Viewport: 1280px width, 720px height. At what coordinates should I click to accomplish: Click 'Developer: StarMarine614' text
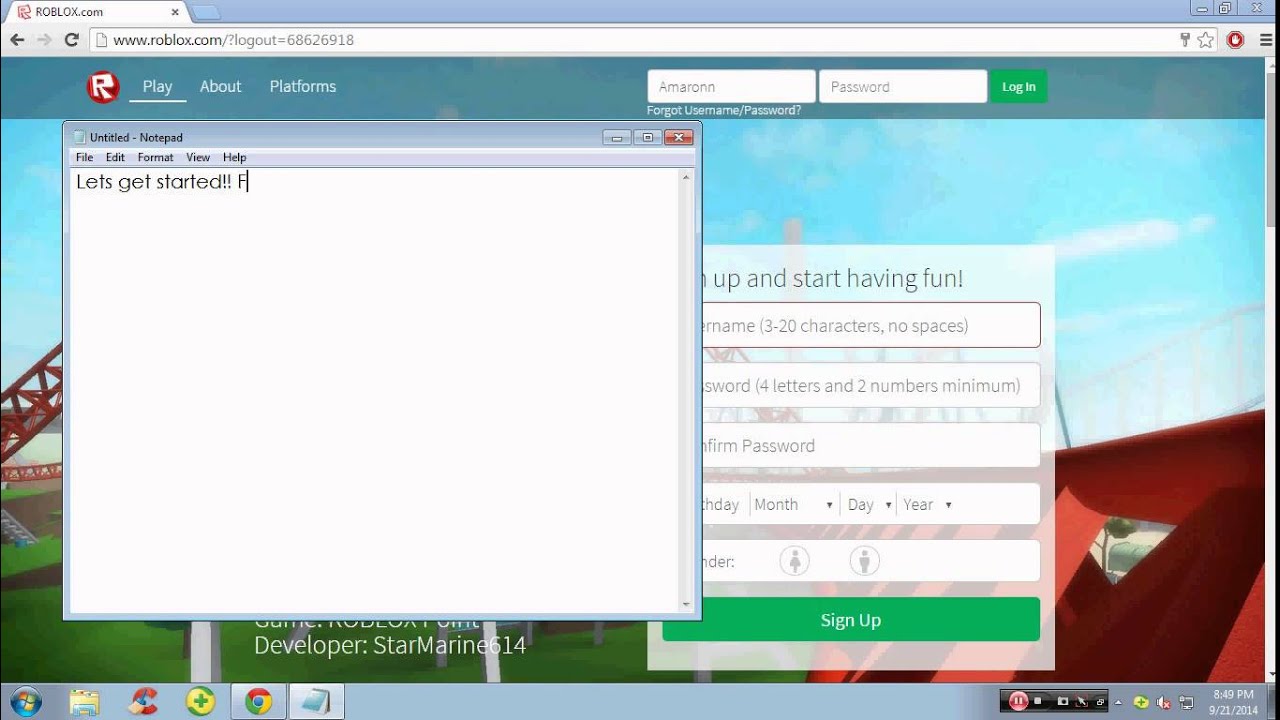pos(390,645)
